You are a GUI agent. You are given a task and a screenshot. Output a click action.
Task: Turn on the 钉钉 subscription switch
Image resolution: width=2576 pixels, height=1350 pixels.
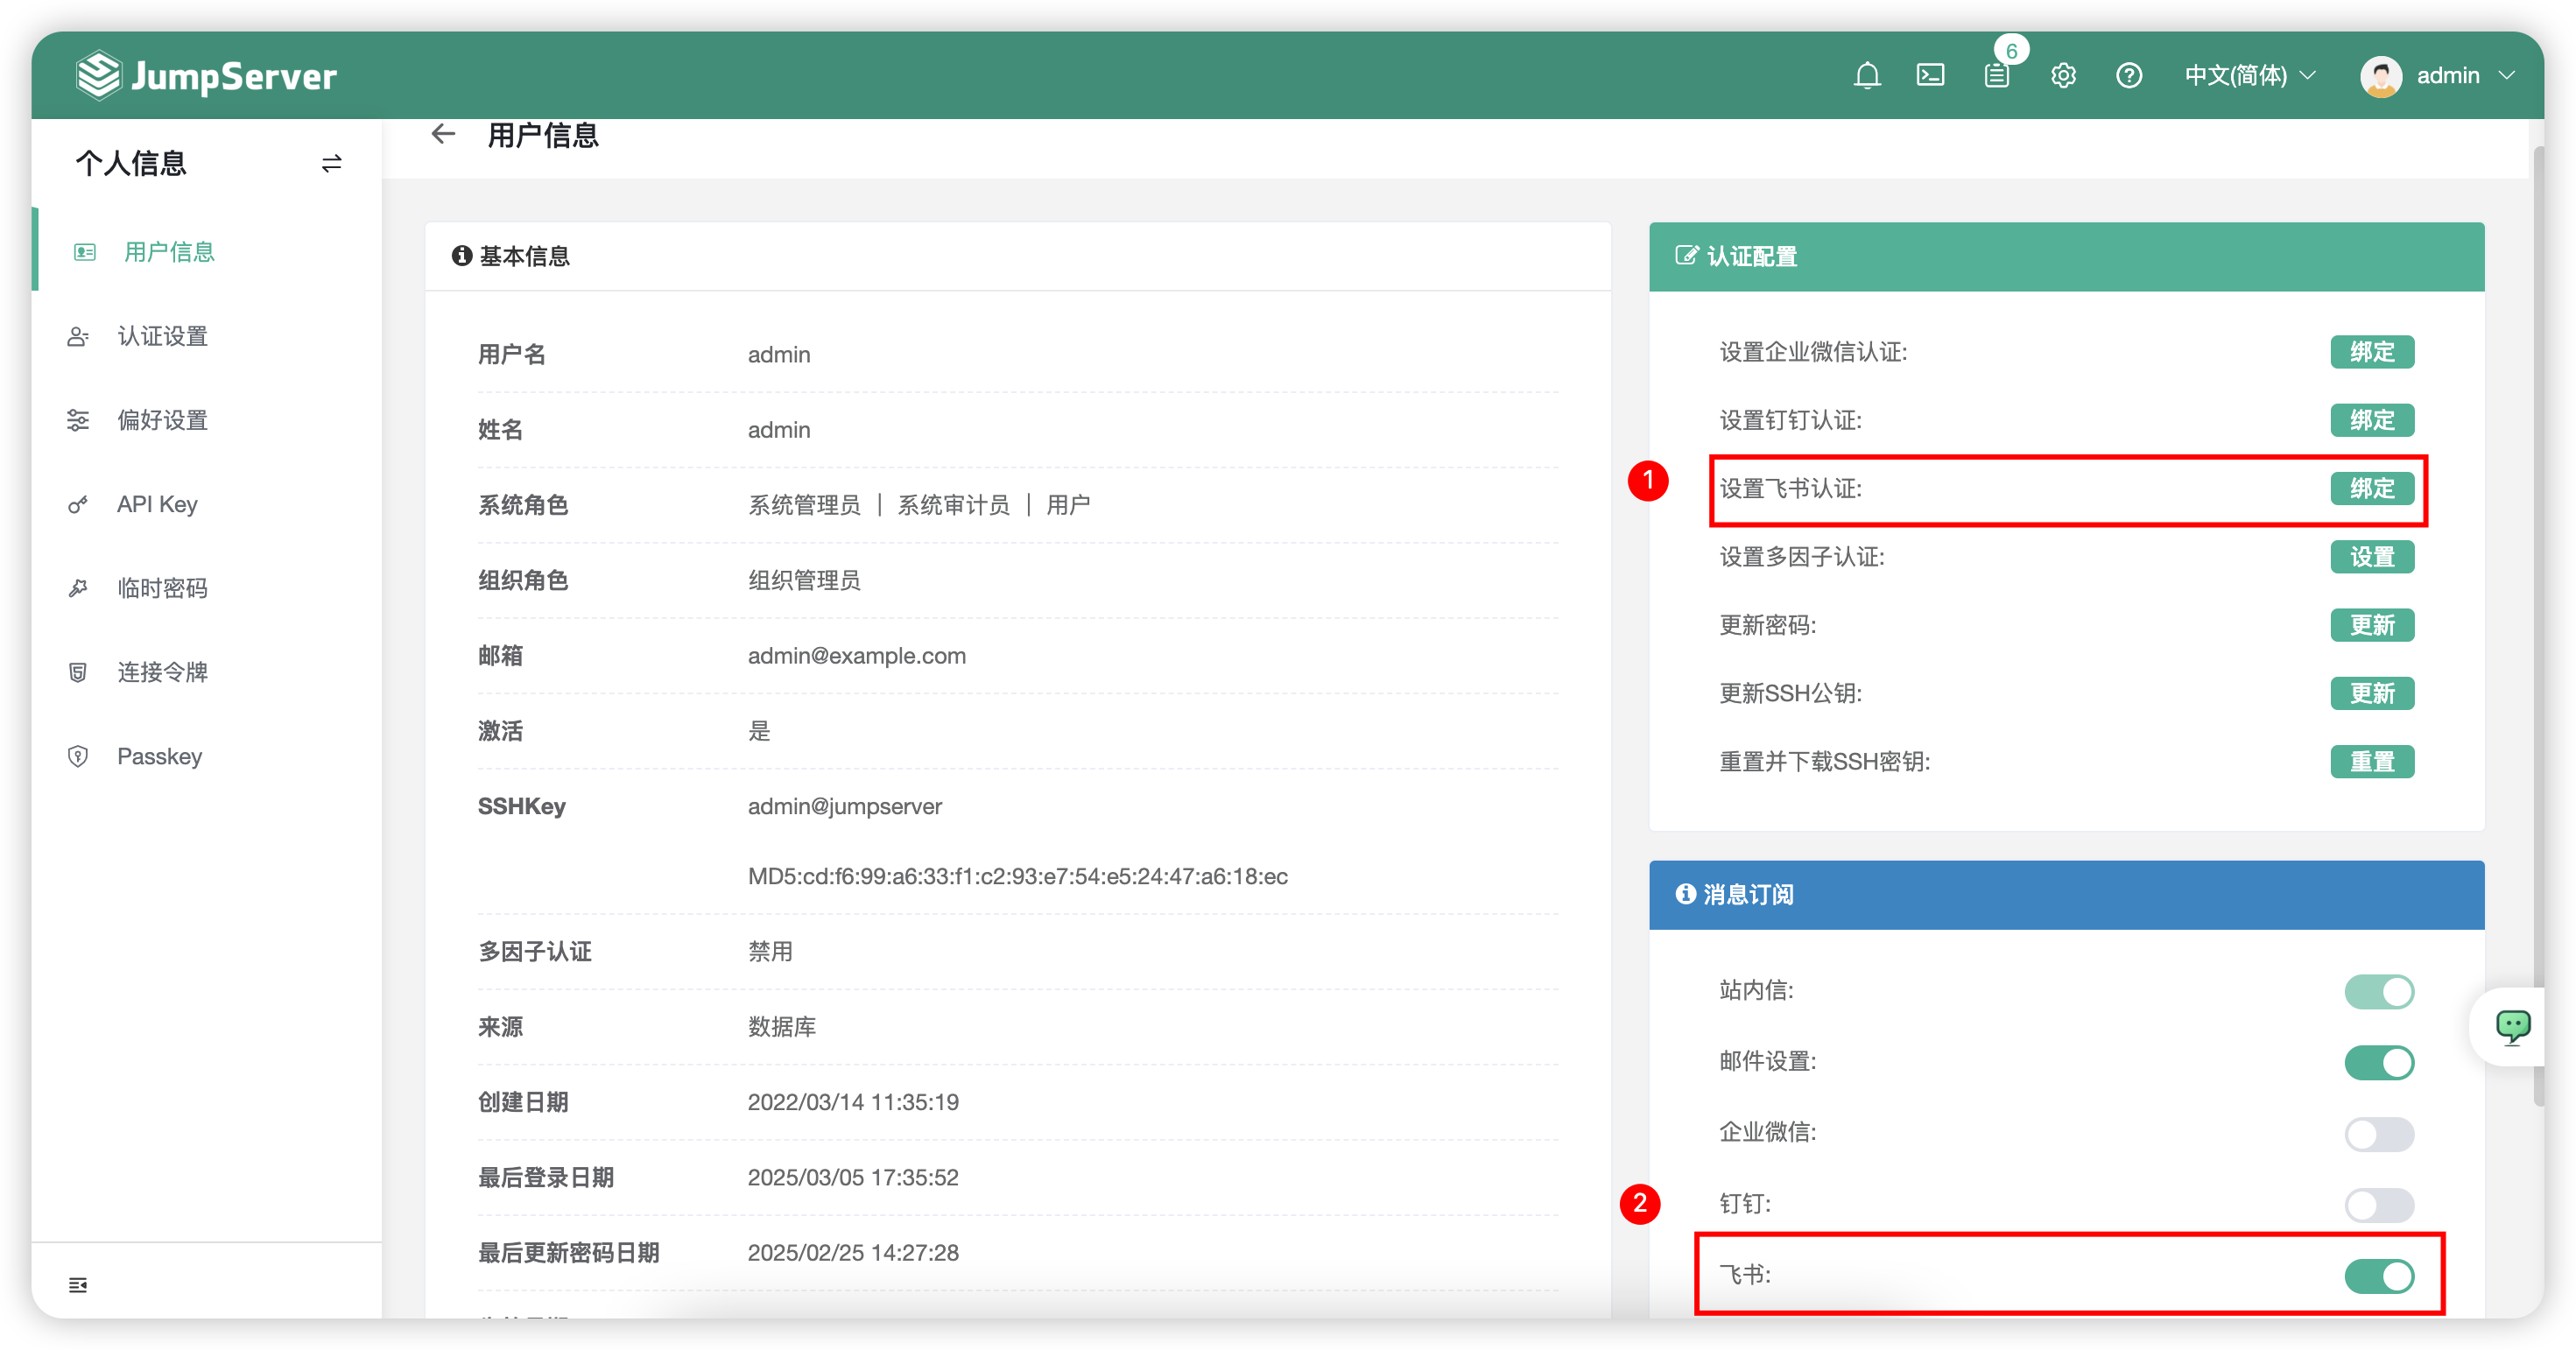coord(2379,1205)
